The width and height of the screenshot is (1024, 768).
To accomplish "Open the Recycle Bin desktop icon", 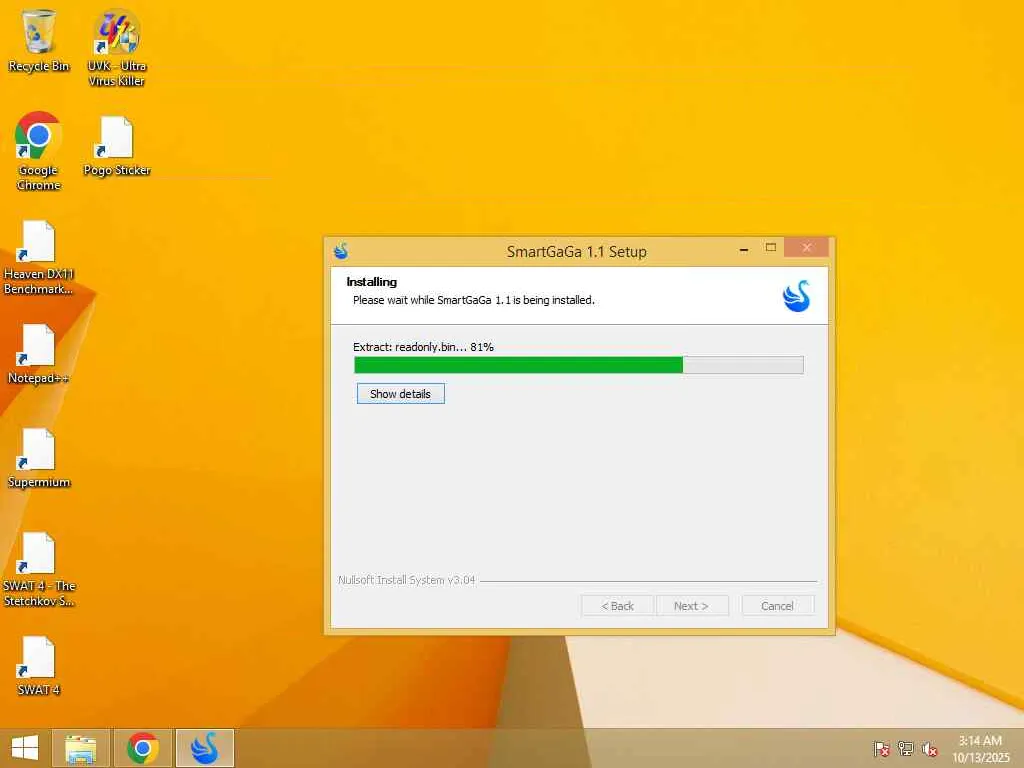I will coord(39,40).
